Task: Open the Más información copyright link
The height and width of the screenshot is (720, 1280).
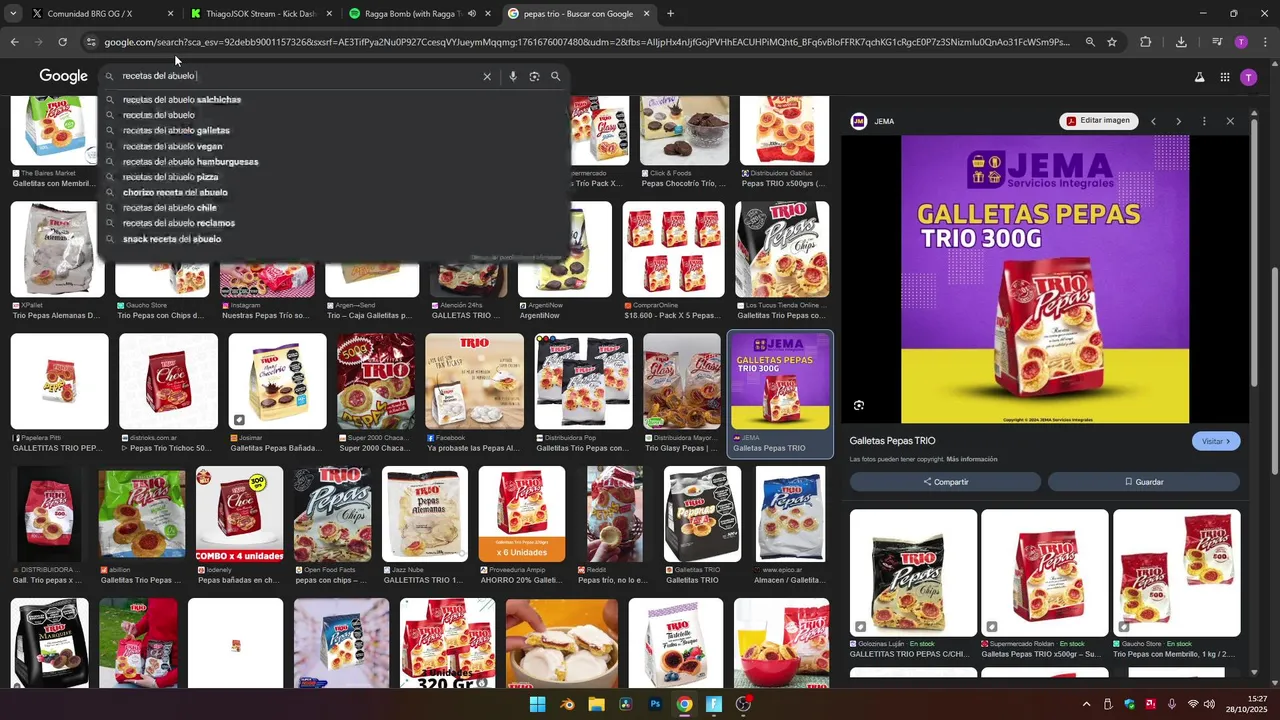Action: (x=972, y=459)
